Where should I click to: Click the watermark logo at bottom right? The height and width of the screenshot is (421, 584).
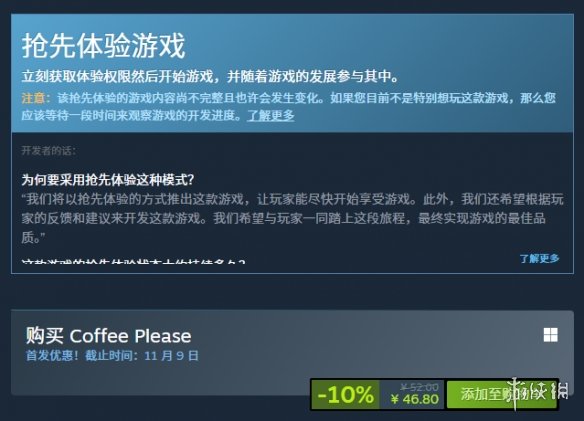(x=539, y=393)
